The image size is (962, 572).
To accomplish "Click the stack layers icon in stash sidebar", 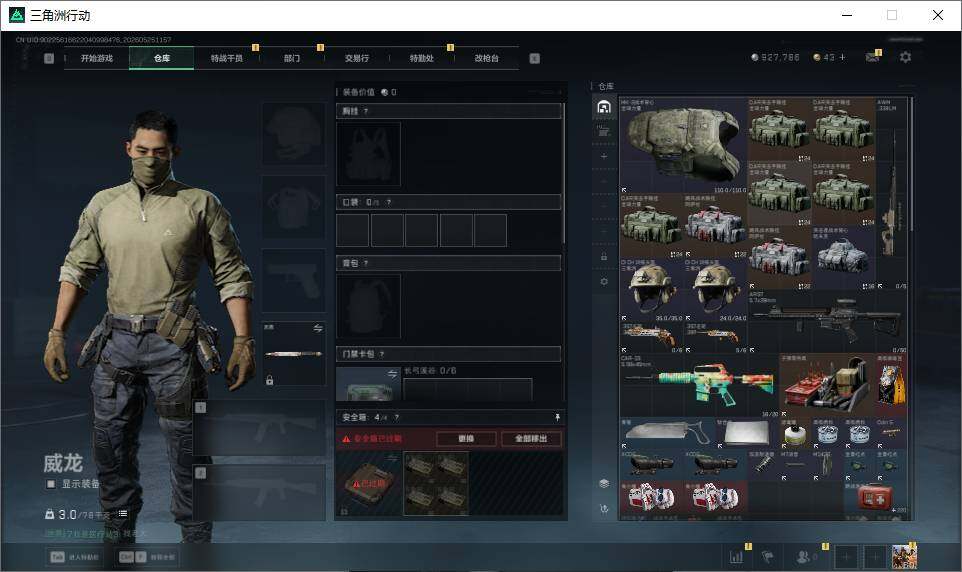I will point(604,484).
